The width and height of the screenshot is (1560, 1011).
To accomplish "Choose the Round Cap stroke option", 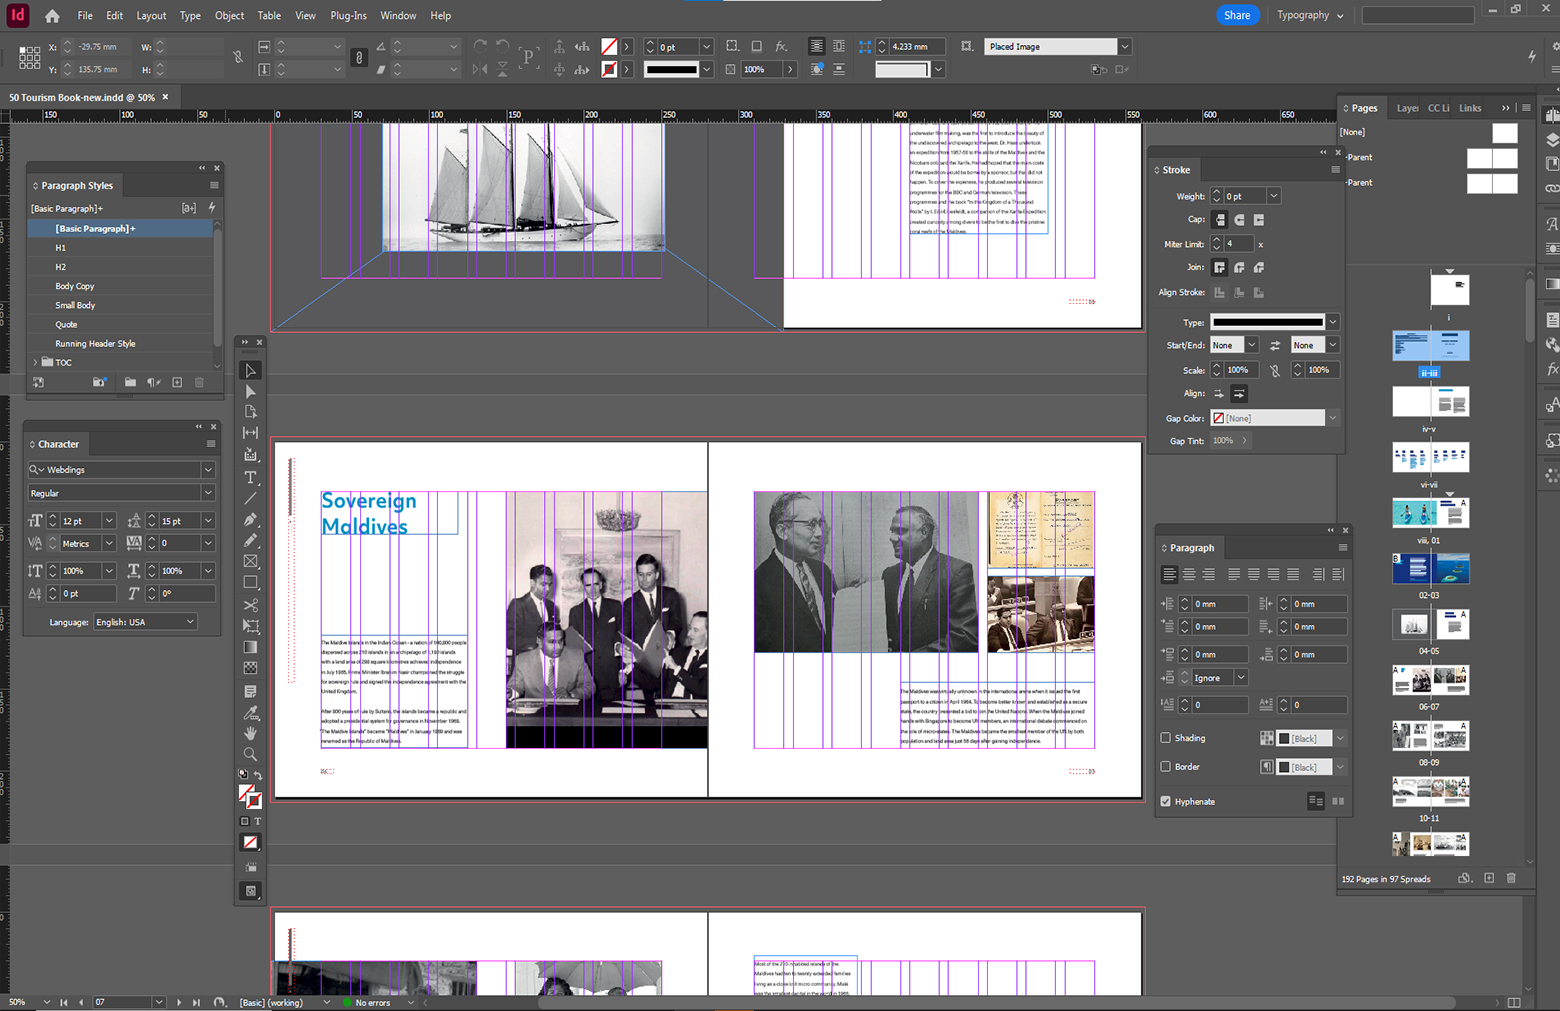I will pos(1239,220).
